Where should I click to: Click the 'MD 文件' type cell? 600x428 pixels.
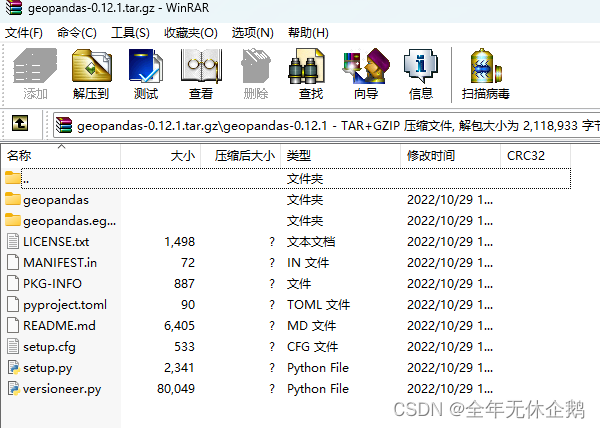311,326
